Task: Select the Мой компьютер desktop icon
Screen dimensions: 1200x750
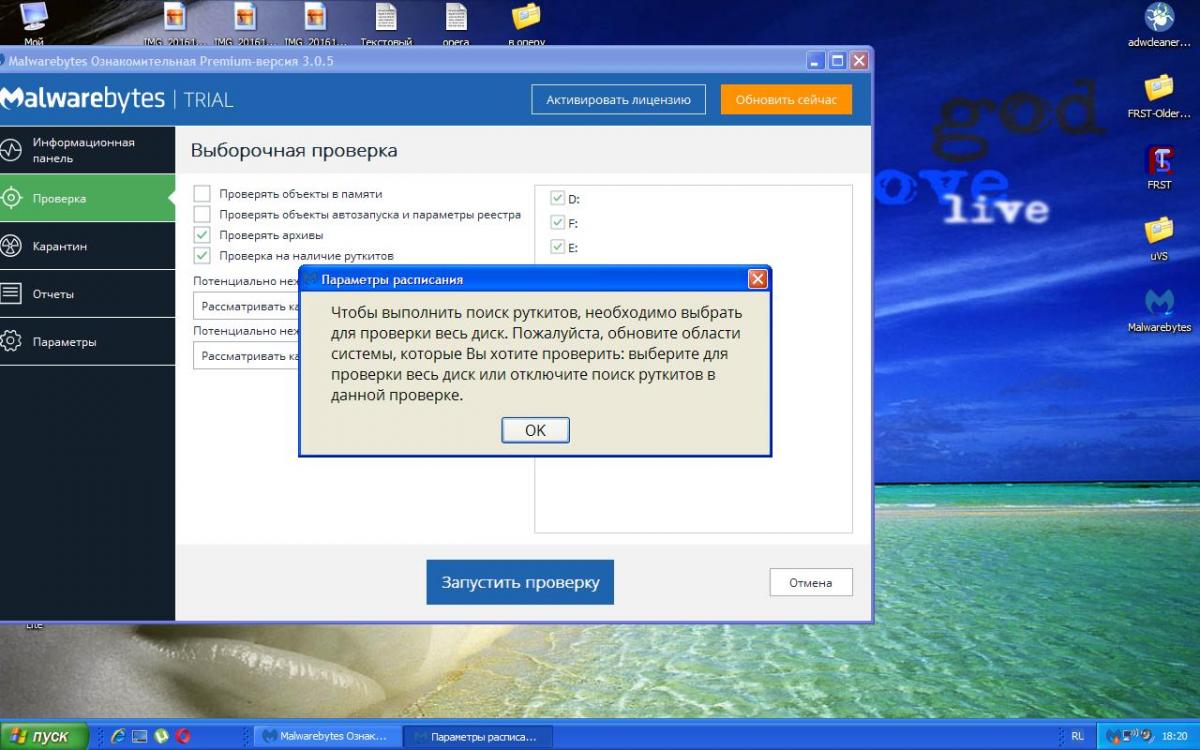Action: pyautogui.click(x=34, y=25)
